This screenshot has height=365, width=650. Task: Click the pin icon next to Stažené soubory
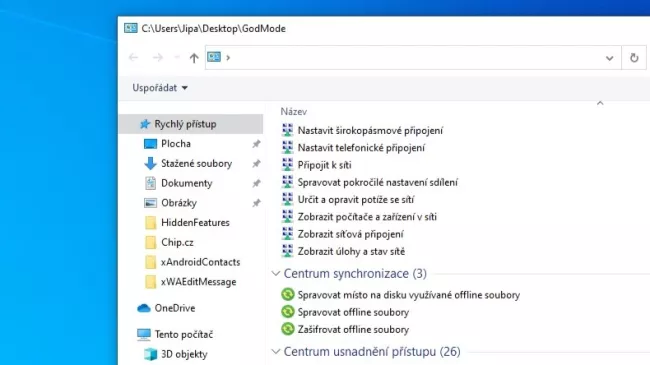point(257,163)
